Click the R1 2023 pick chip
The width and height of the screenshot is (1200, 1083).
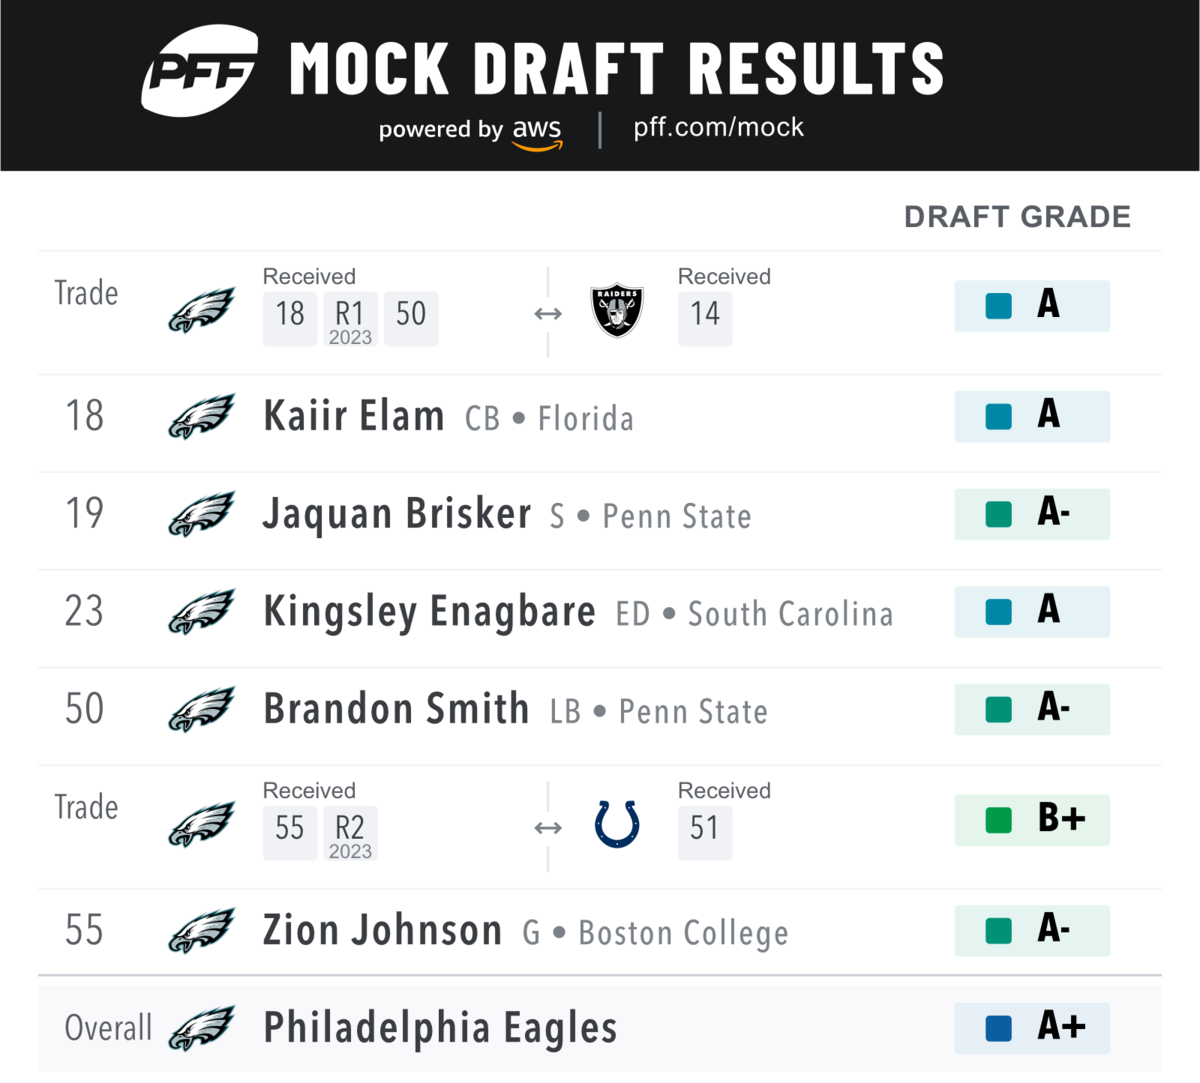pos(350,320)
